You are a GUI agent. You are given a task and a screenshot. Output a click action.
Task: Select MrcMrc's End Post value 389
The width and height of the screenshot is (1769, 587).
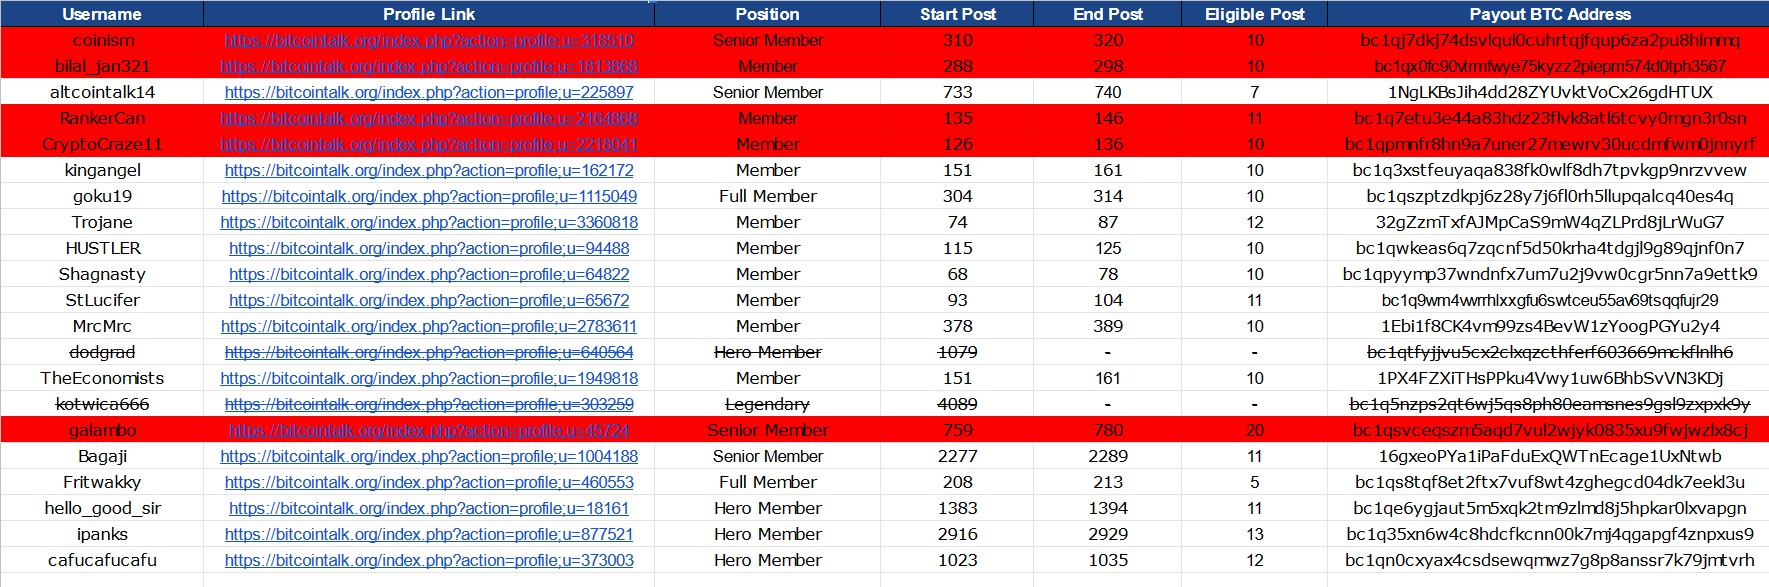tap(1108, 326)
